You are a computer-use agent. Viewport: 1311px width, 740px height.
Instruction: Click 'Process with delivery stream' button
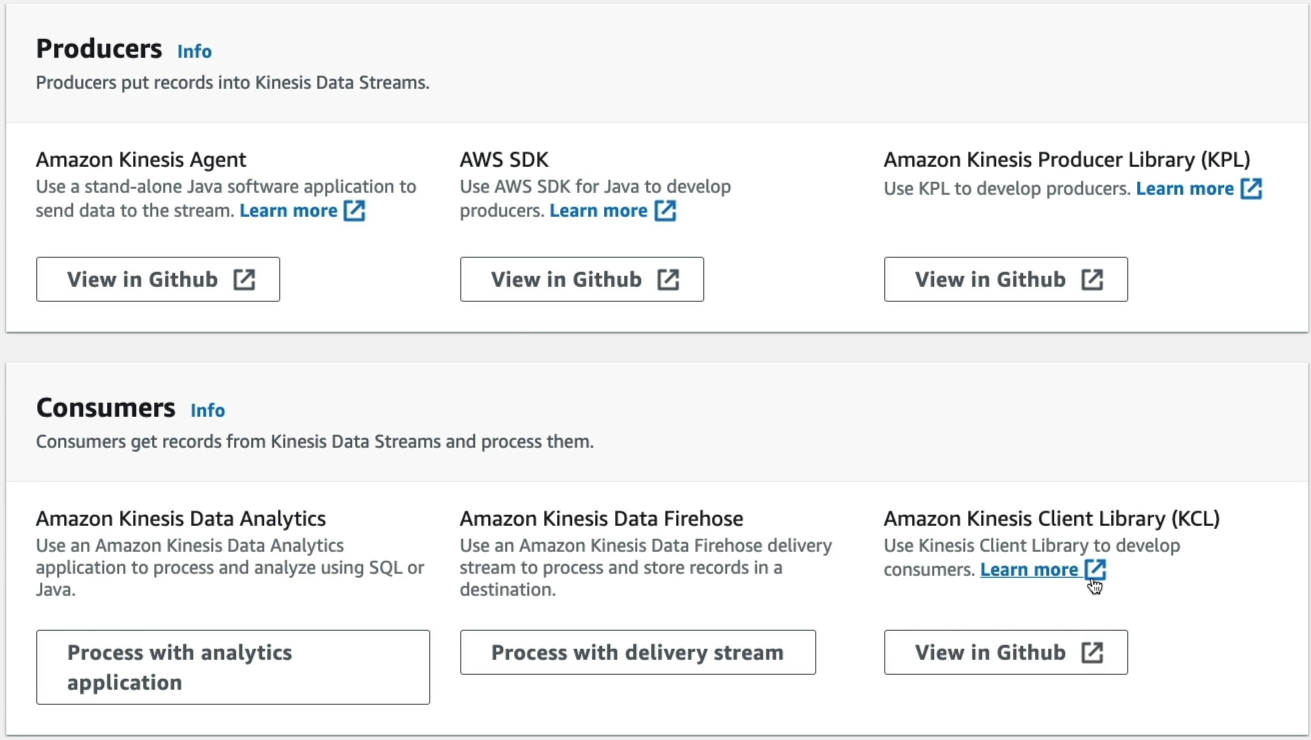point(638,653)
